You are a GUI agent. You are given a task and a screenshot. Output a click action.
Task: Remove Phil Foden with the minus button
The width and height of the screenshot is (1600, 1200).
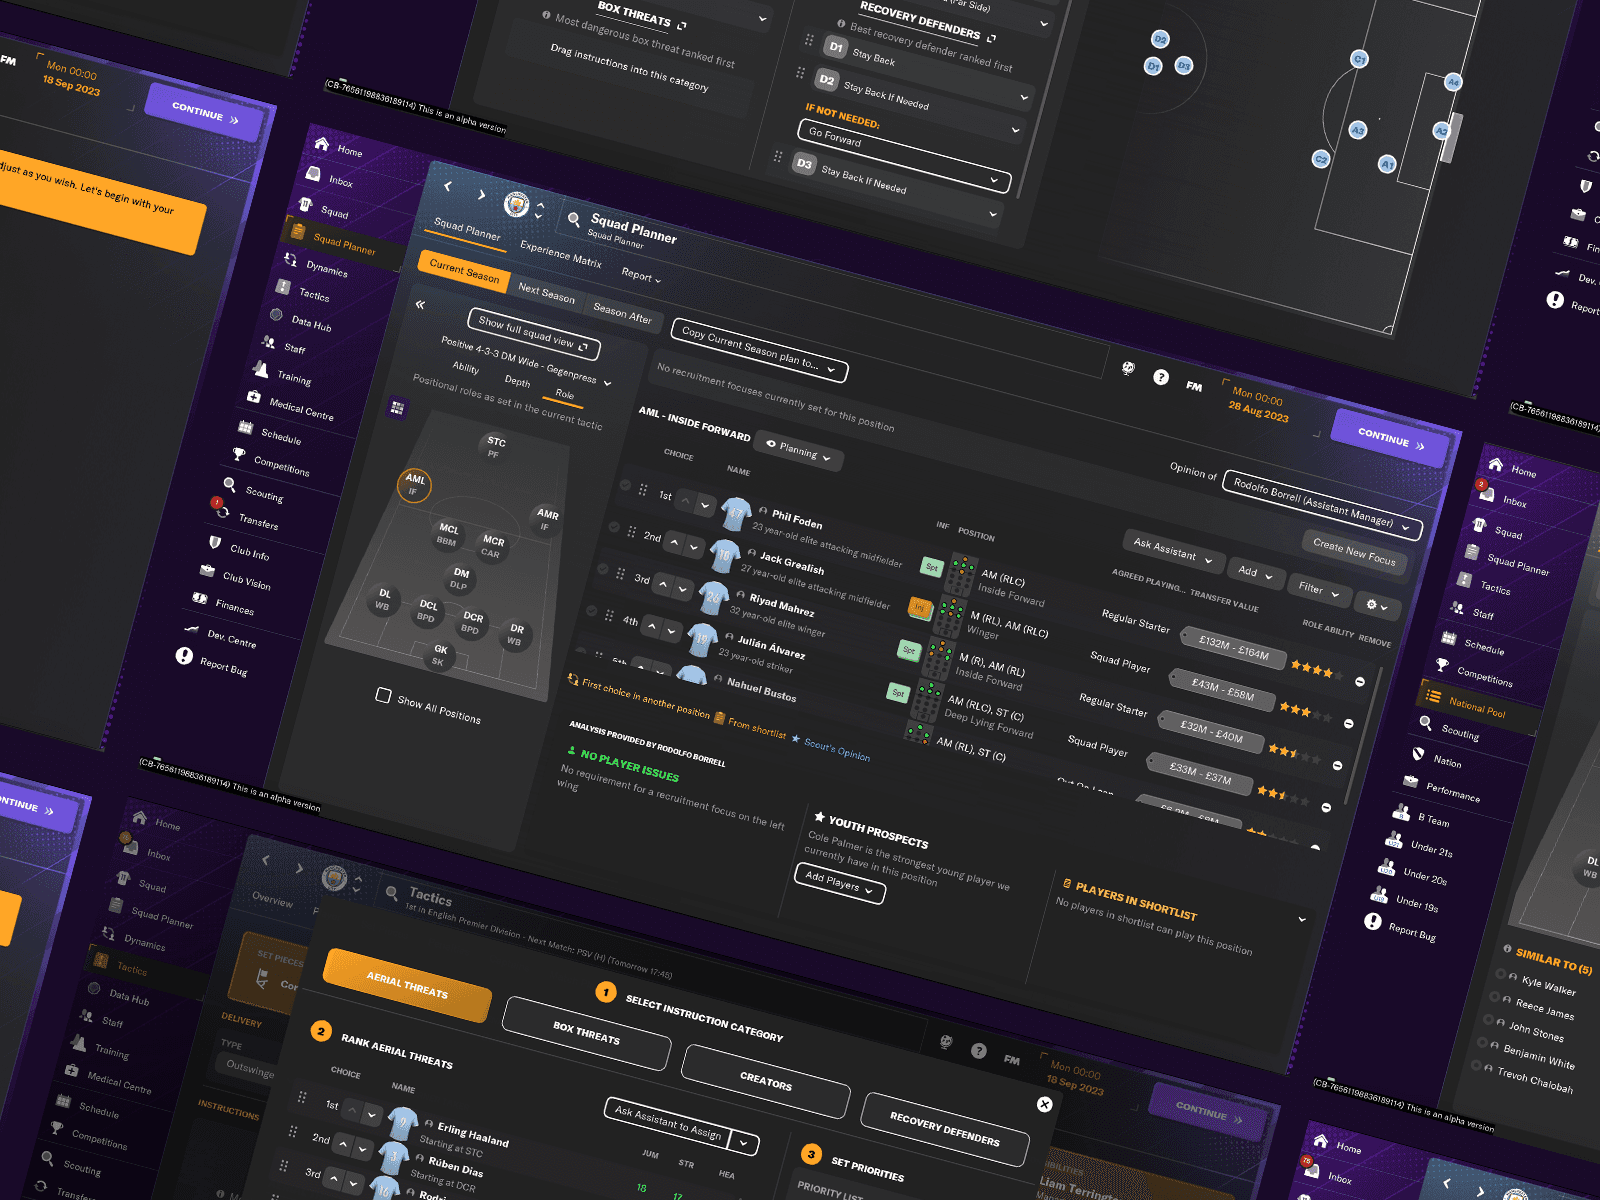[x=1359, y=681]
